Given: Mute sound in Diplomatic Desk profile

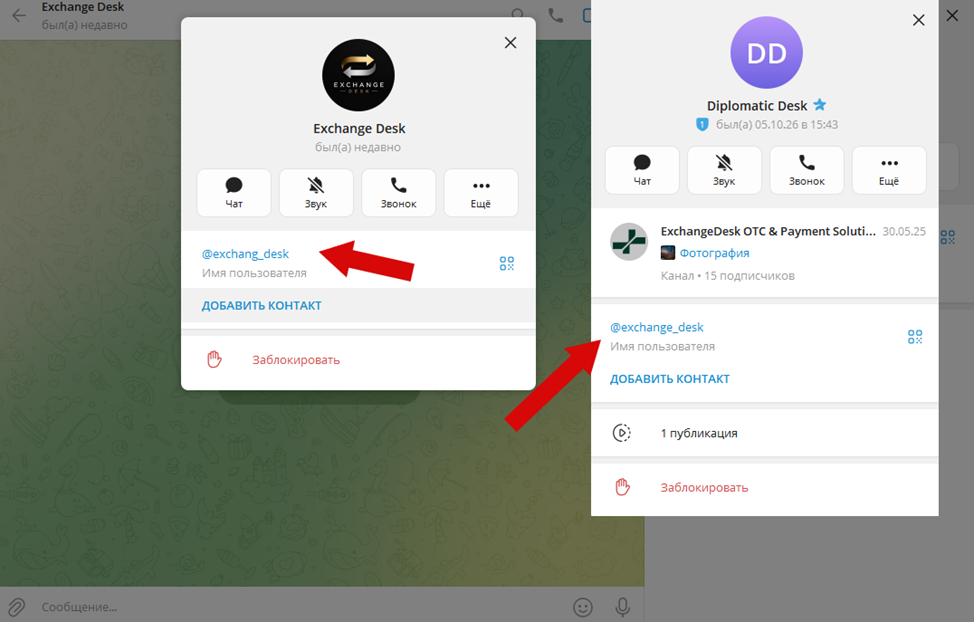Looking at the screenshot, I should coord(724,170).
